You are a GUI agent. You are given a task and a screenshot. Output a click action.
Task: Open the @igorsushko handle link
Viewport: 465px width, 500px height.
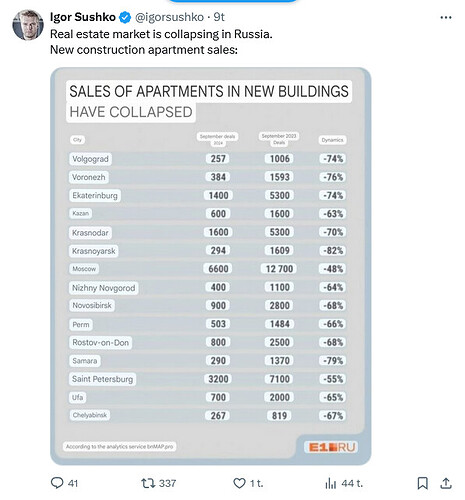(x=169, y=17)
